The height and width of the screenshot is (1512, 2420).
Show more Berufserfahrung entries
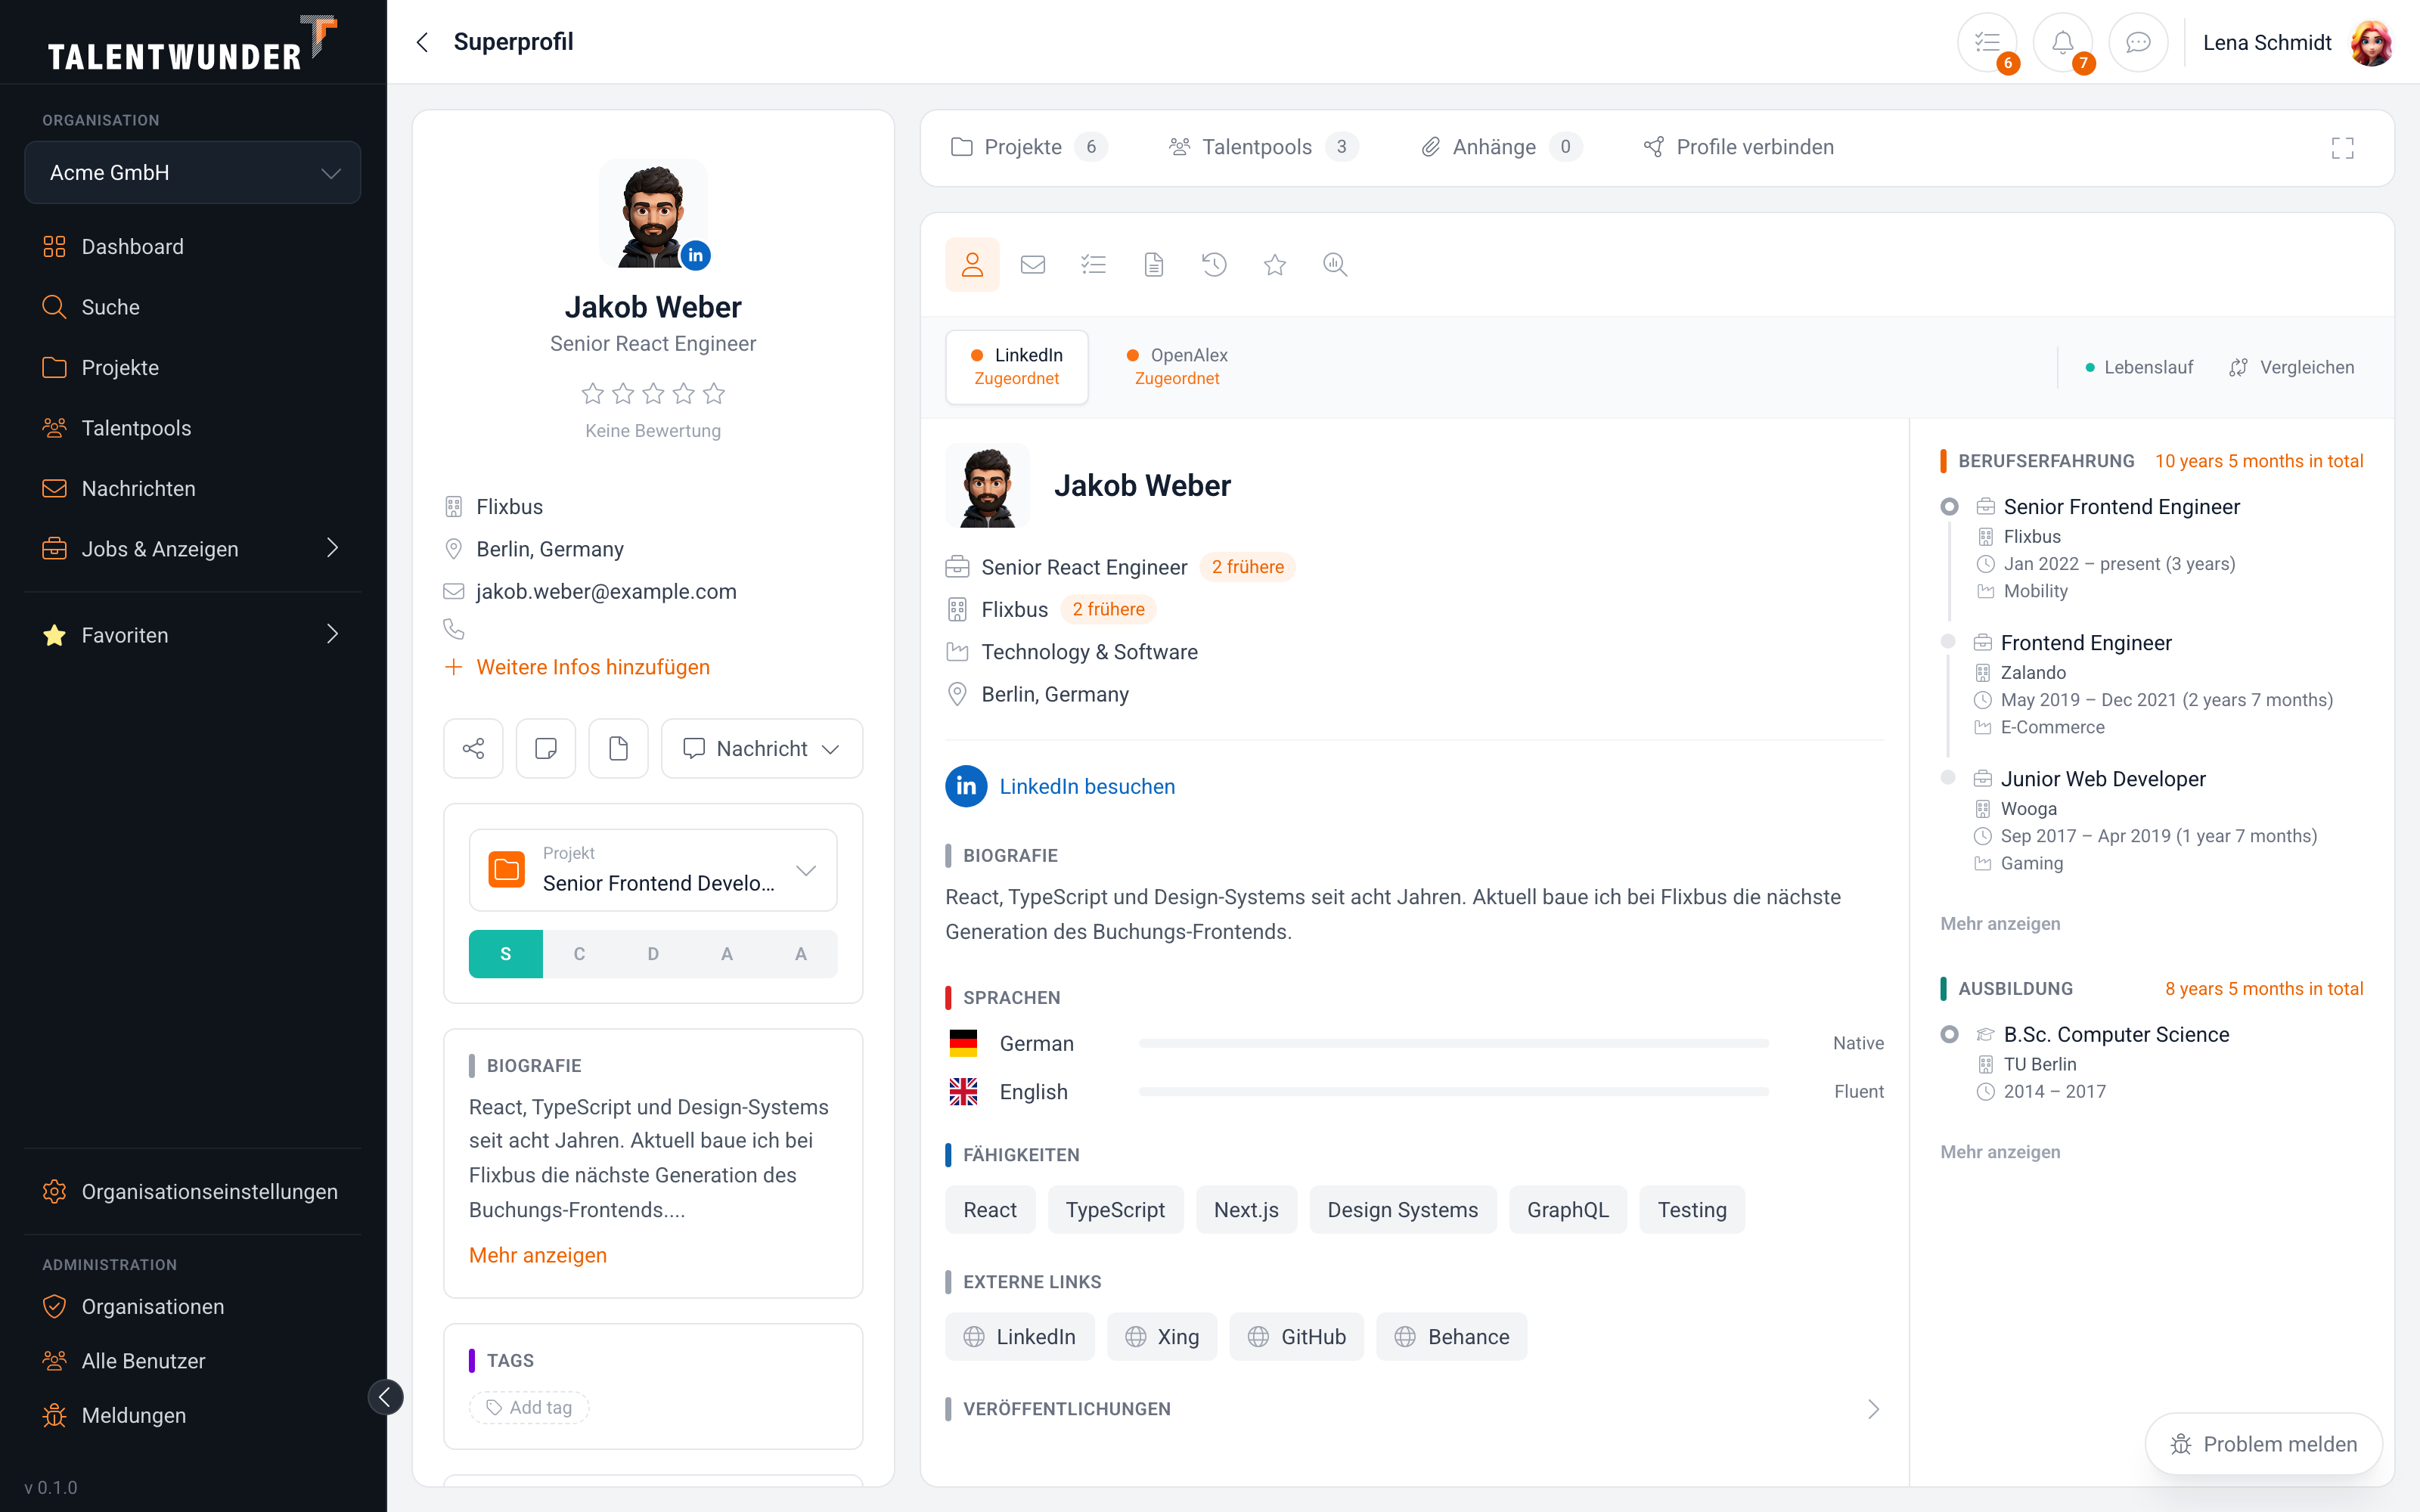coord(2000,923)
